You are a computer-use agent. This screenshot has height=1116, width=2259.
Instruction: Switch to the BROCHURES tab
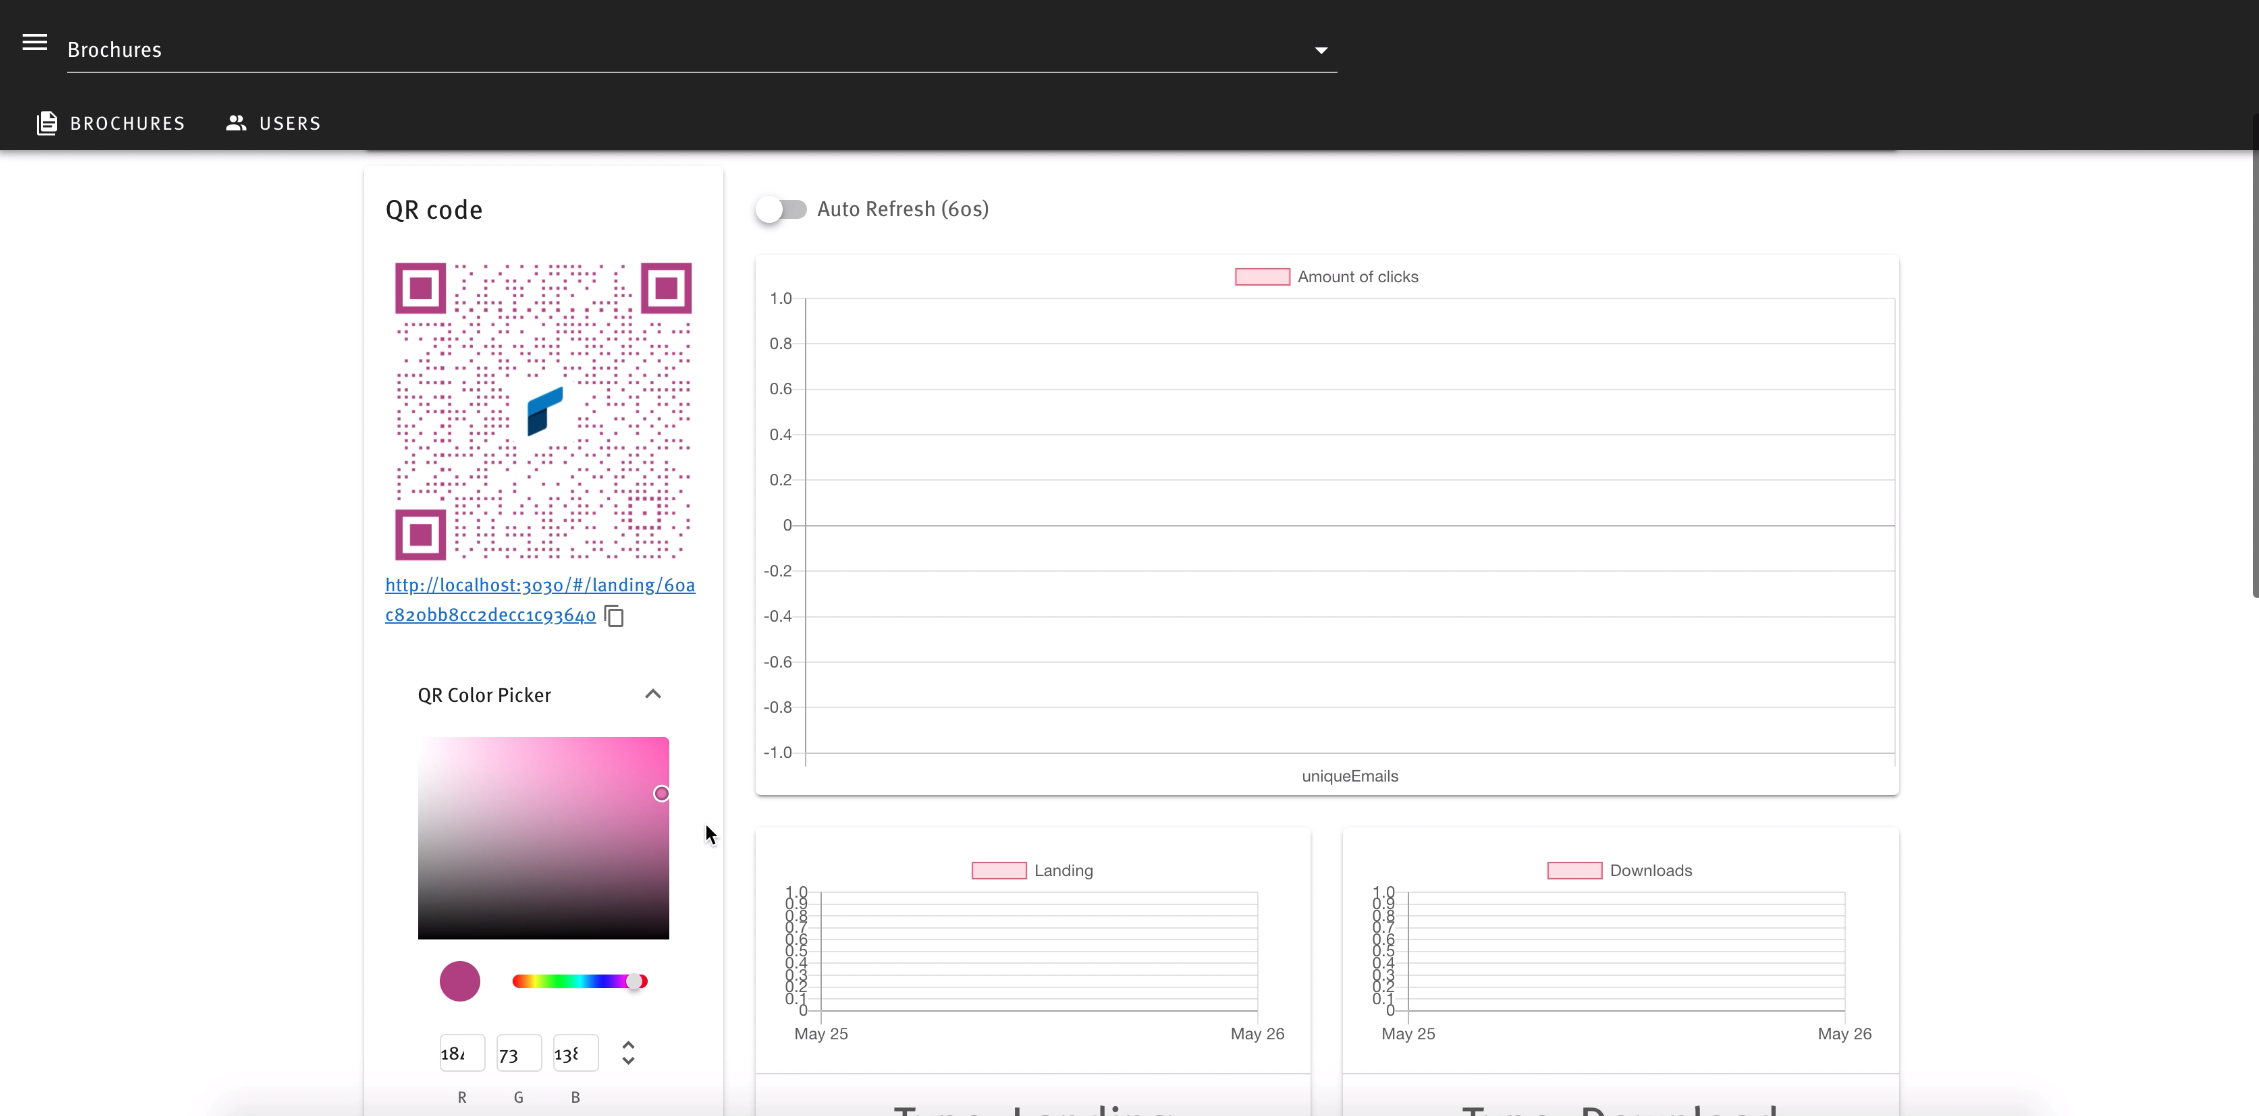pos(127,123)
